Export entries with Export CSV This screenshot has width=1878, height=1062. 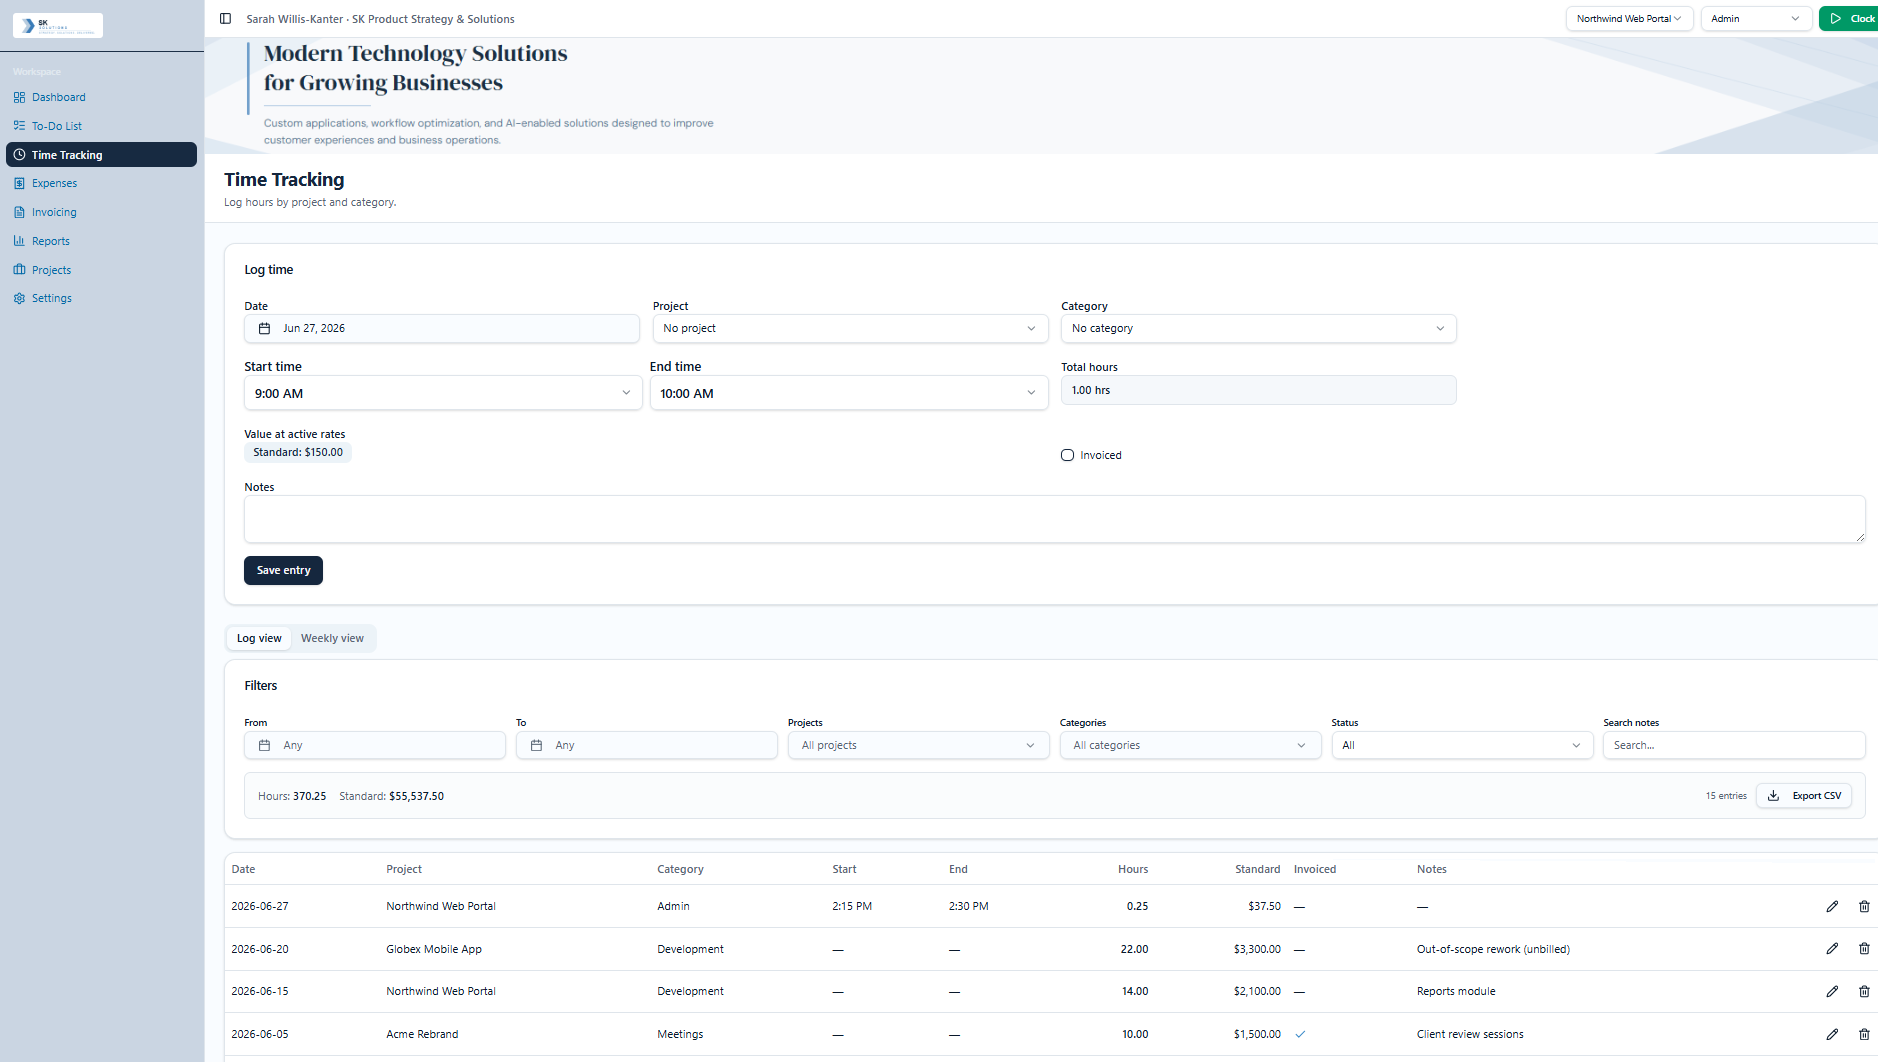1804,796
